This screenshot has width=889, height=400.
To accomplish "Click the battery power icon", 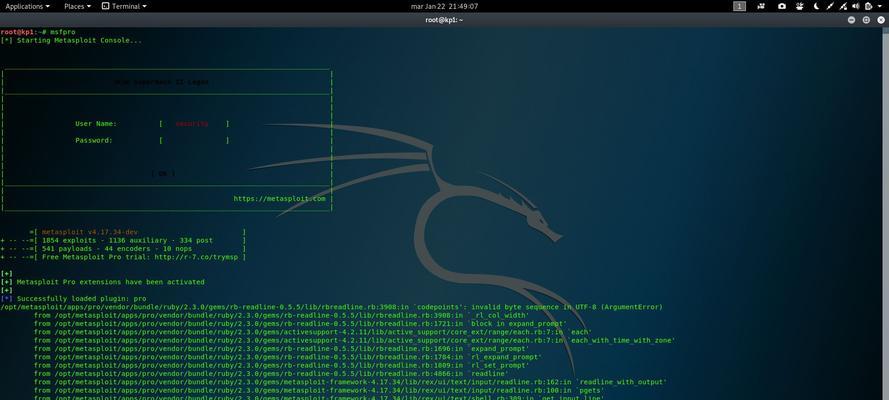I will 869,6.
